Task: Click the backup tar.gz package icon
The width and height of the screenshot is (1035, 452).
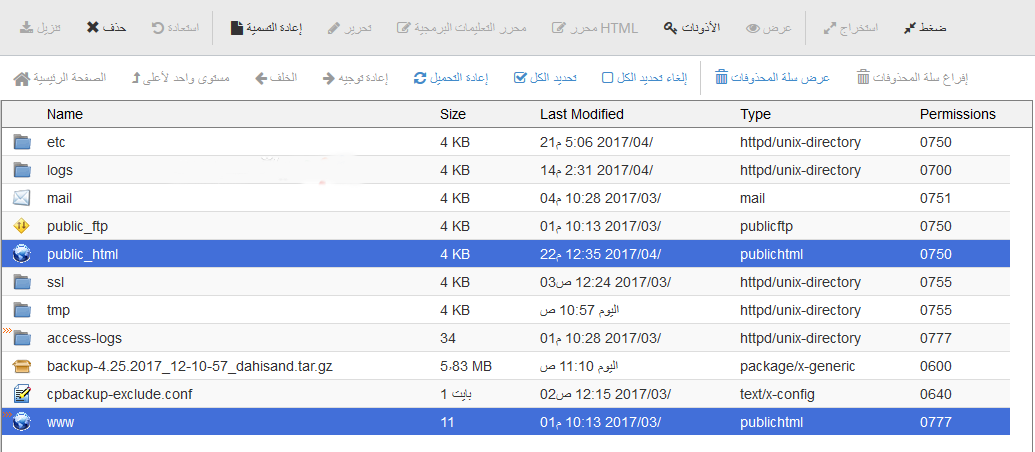Action: [22, 366]
